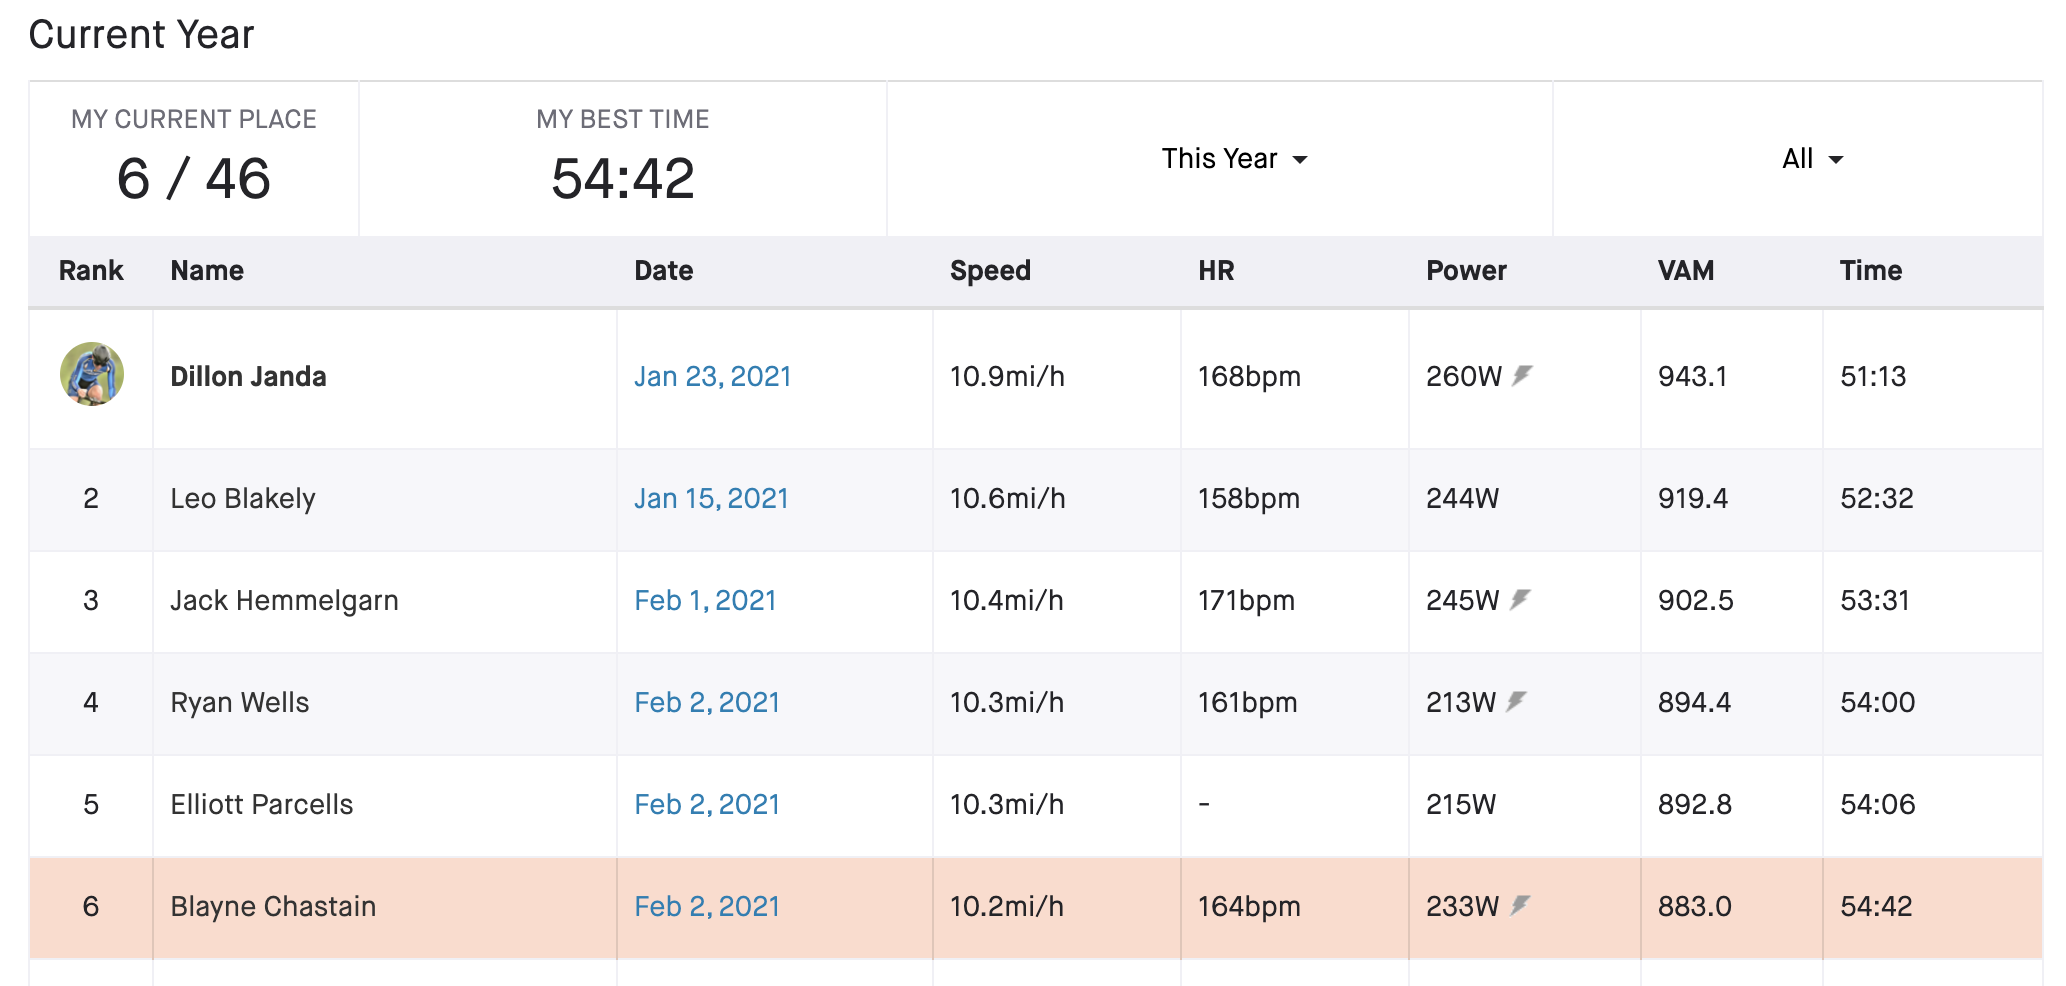
Task: Click the 54:42 best time value
Action: (x=623, y=179)
